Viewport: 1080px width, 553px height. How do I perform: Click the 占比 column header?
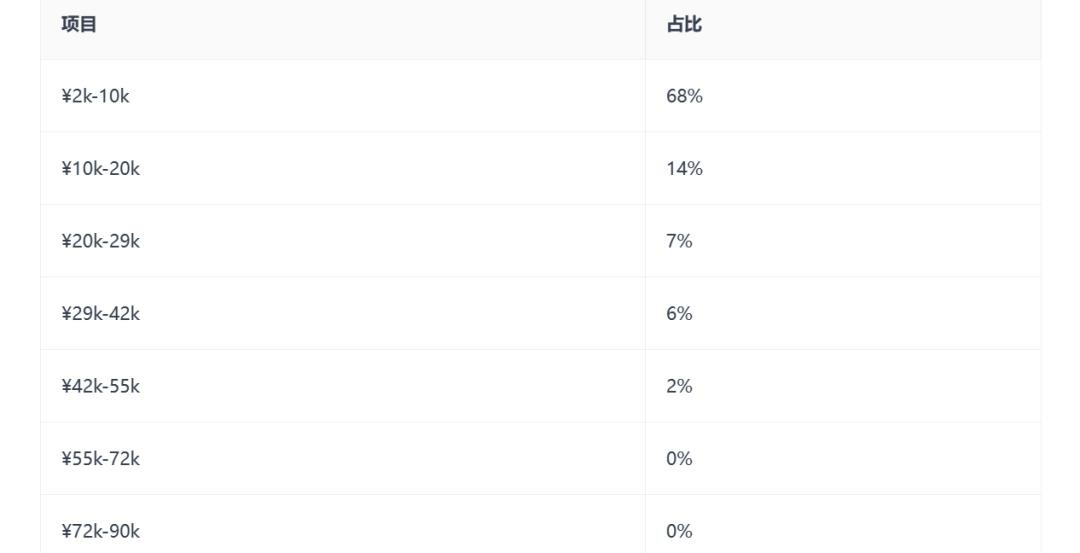[684, 25]
